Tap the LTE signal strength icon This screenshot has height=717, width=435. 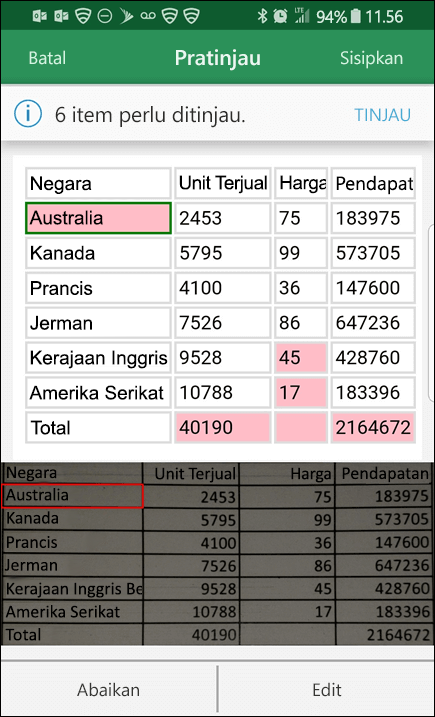tap(300, 16)
